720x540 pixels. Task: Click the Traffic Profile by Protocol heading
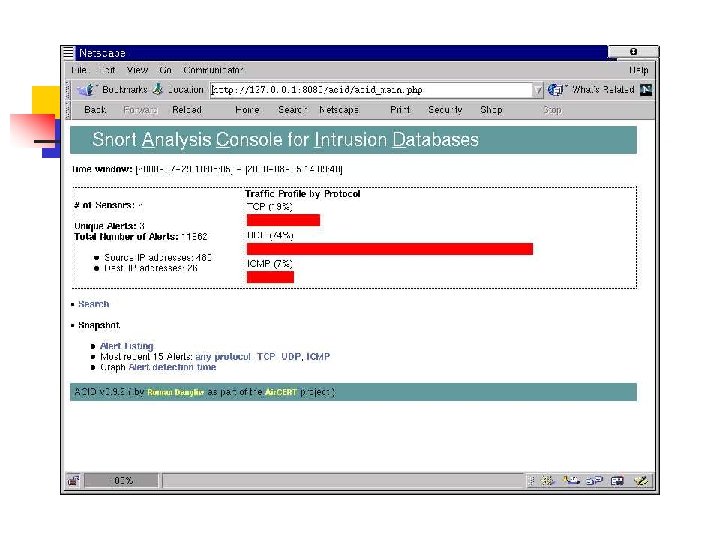[303, 194]
